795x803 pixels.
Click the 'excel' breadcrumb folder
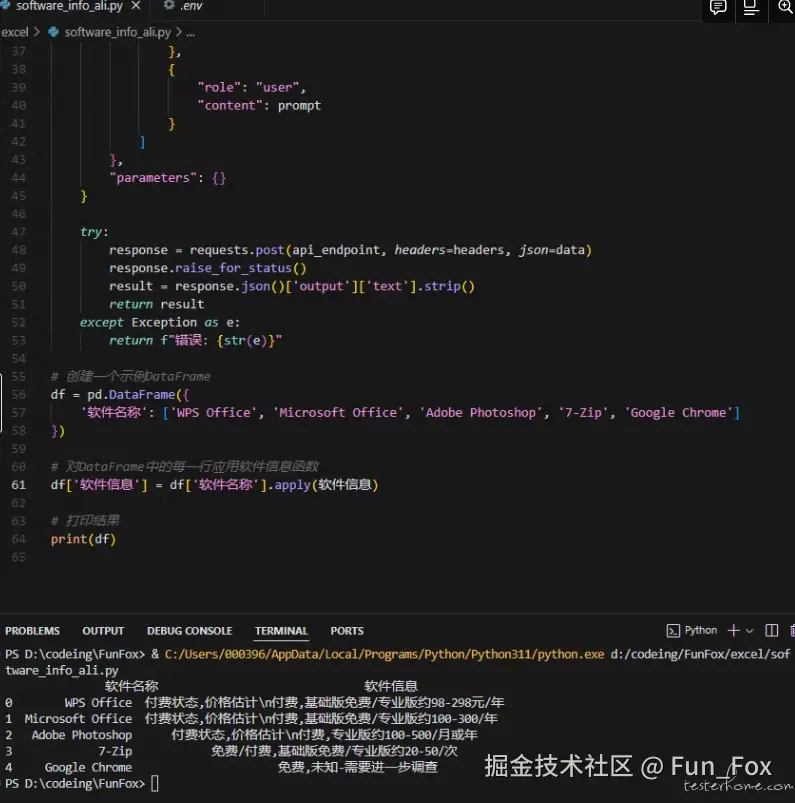tap(15, 32)
